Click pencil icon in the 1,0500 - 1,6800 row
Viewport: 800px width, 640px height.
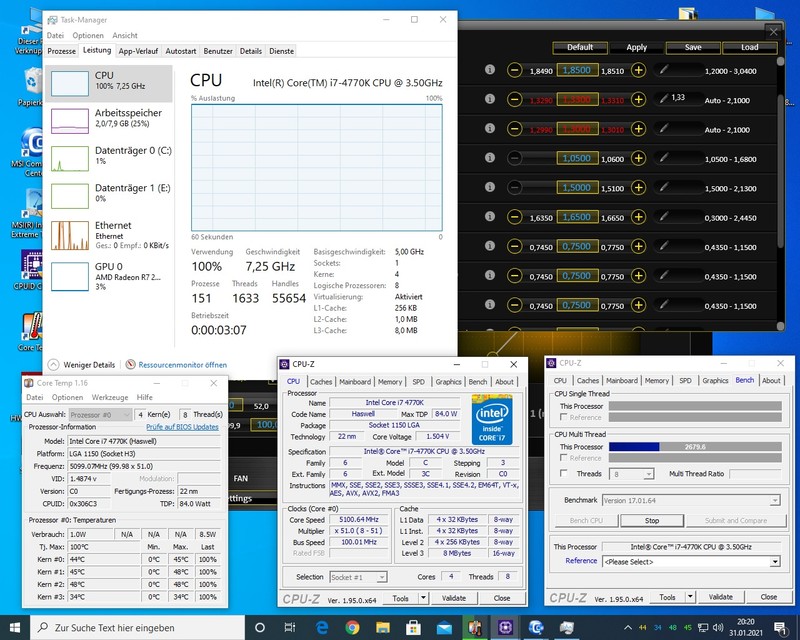[x=664, y=158]
